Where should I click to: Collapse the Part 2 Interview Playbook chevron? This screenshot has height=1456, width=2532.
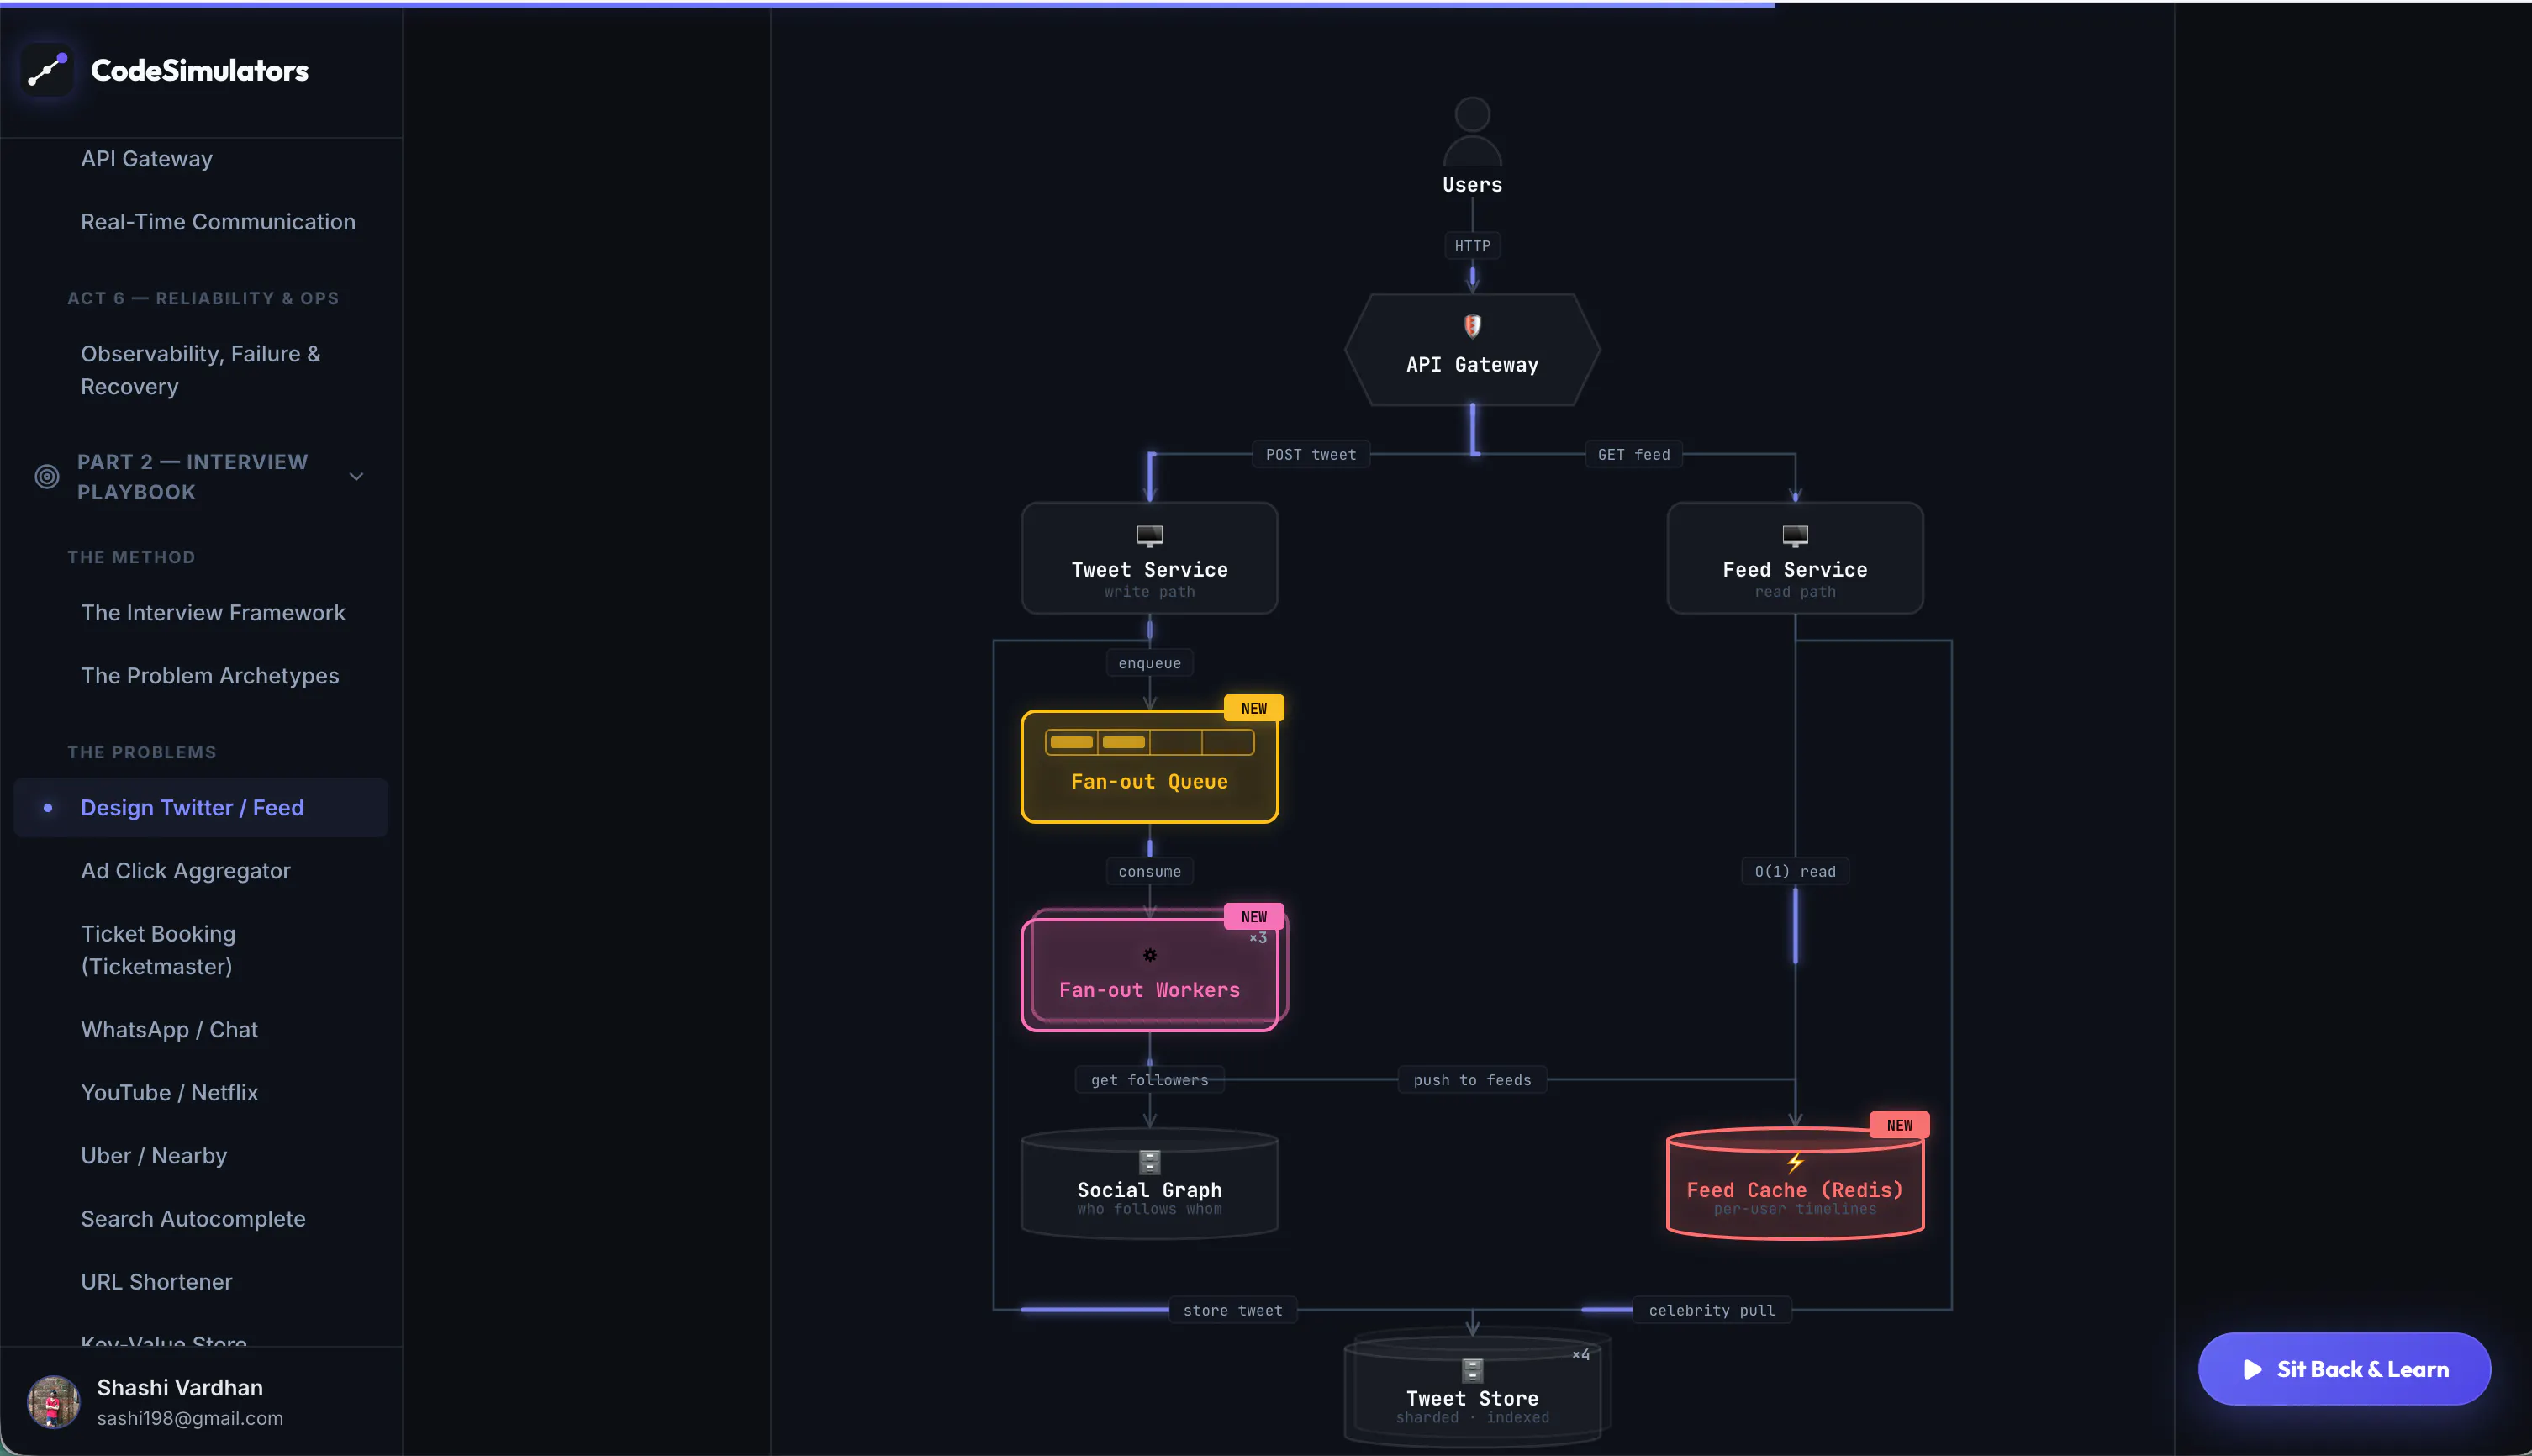click(x=356, y=477)
